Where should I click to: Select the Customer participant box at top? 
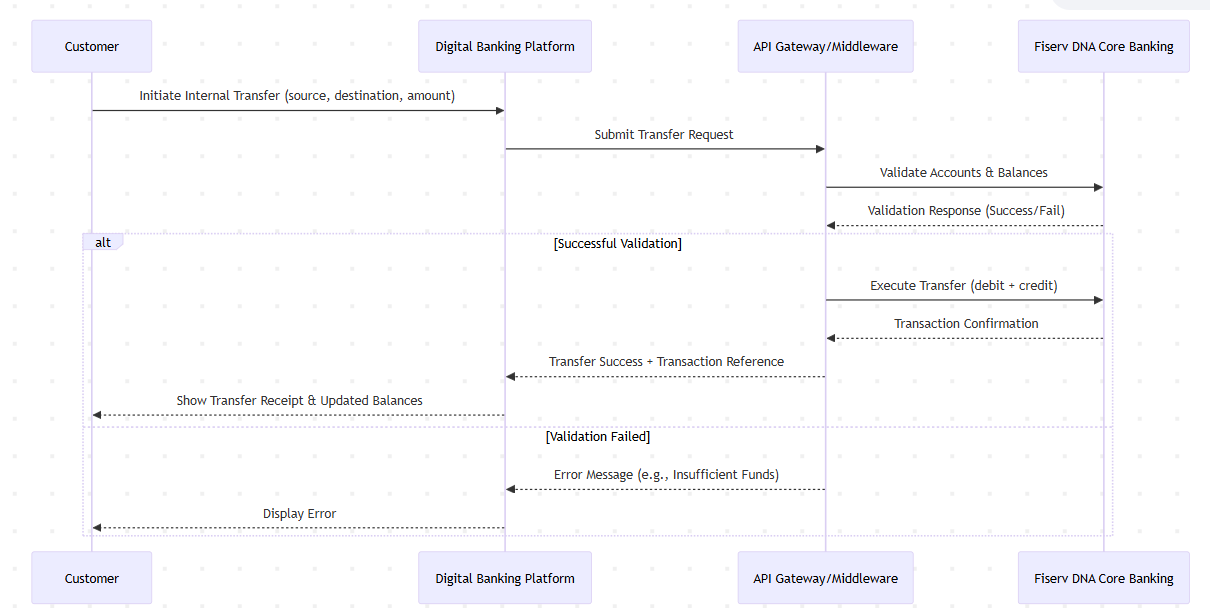click(91, 46)
